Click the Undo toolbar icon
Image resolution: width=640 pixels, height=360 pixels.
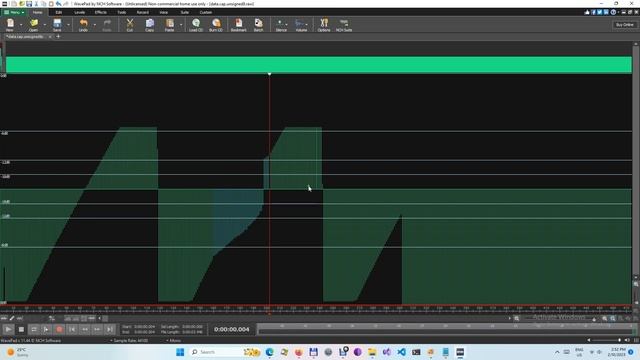pos(83,24)
